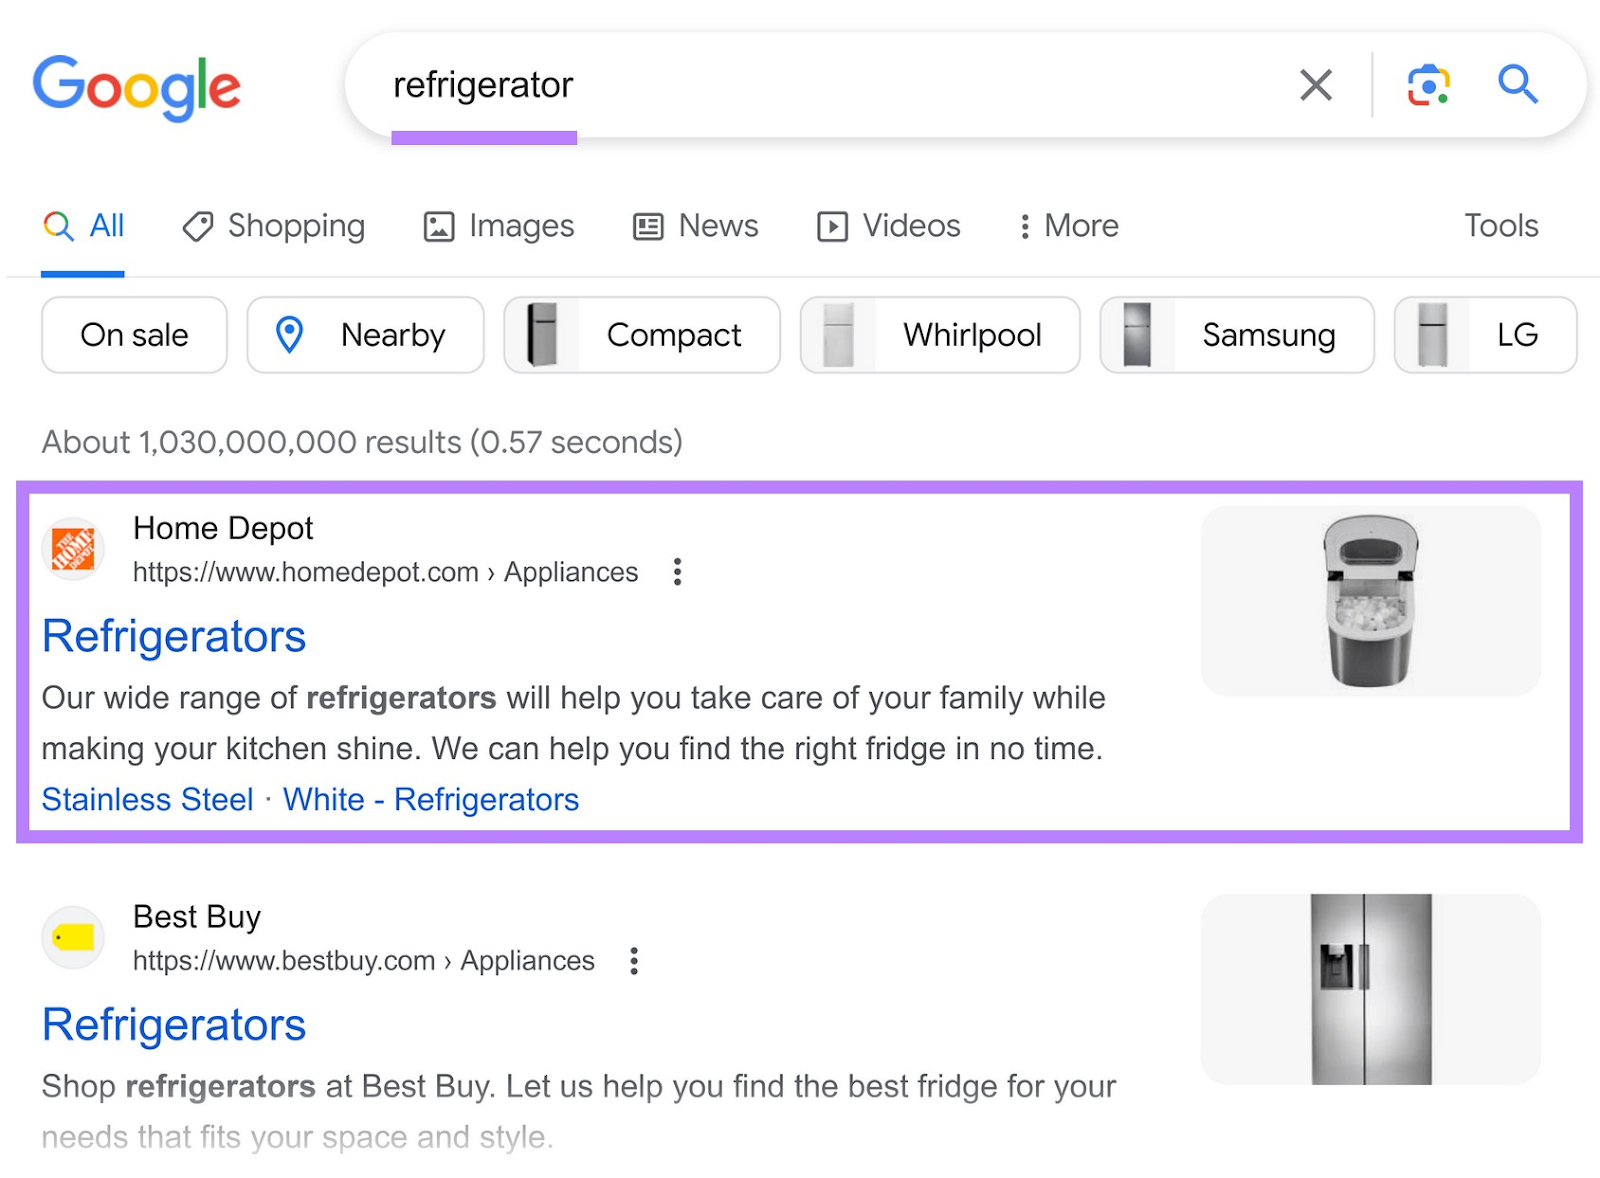
Task: Open the More search categories menu
Action: [1066, 226]
